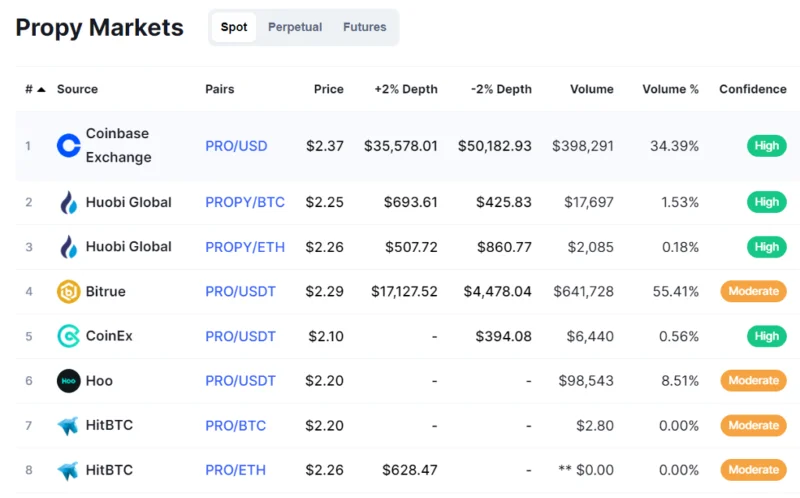Click the Bitrue source name
The width and height of the screenshot is (800, 498).
click(x=106, y=291)
